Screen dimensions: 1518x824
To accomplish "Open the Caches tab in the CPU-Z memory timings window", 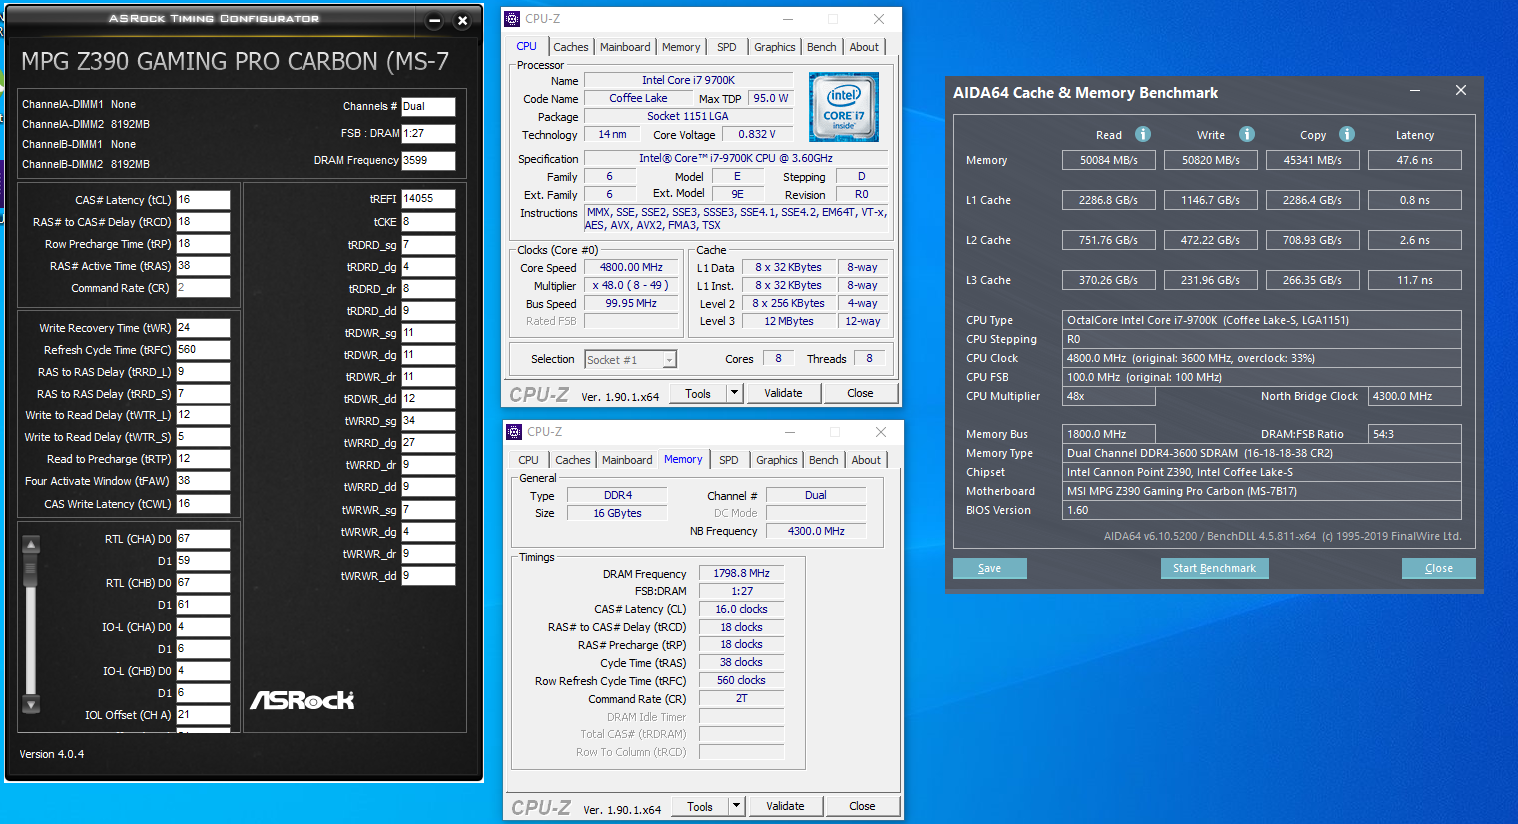I will coord(573,460).
